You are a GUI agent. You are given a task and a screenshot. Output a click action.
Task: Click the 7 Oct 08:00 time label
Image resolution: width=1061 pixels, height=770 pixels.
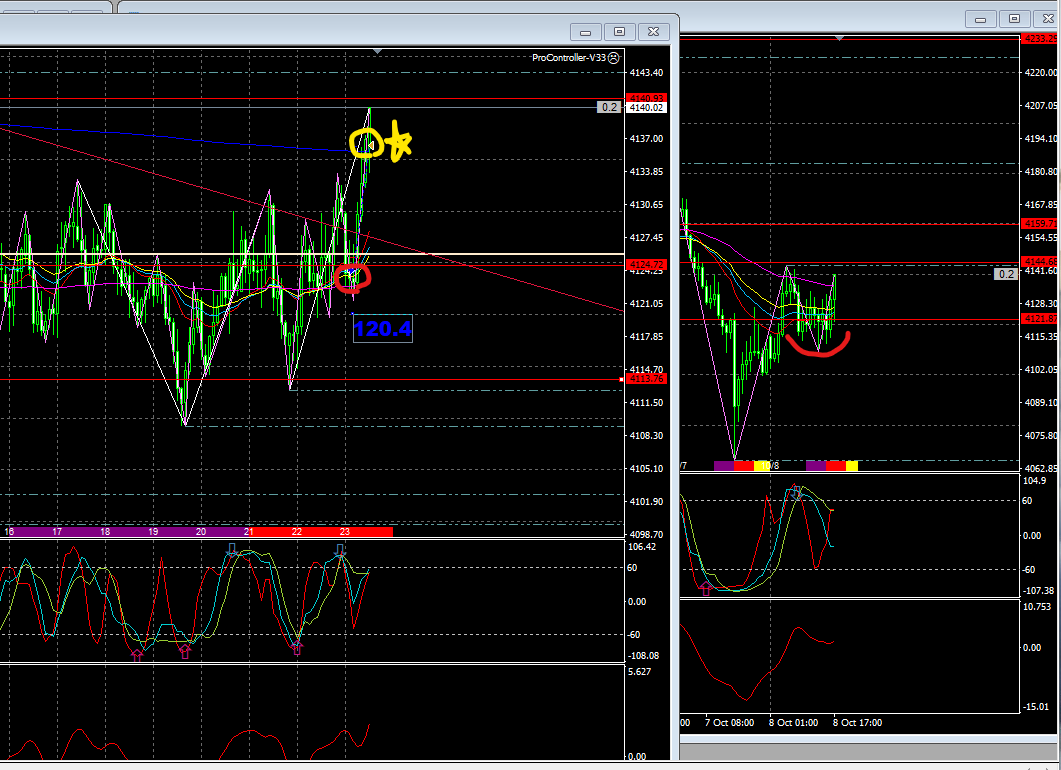coord(729,723)
